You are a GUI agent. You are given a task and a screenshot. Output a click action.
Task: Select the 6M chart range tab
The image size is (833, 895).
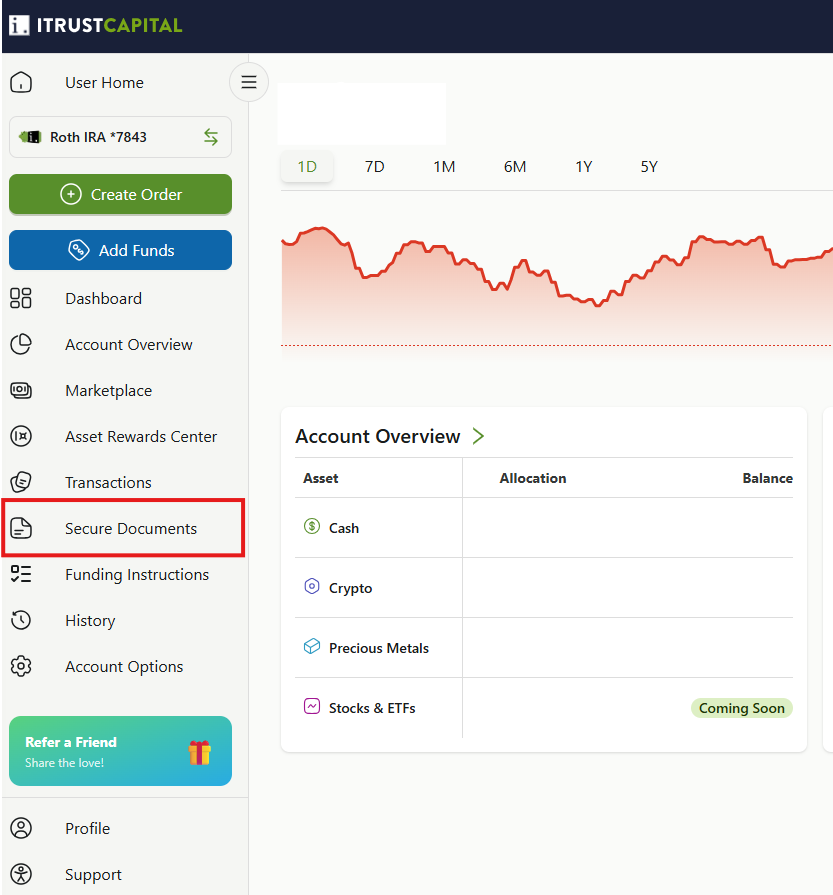click(515, 167)
